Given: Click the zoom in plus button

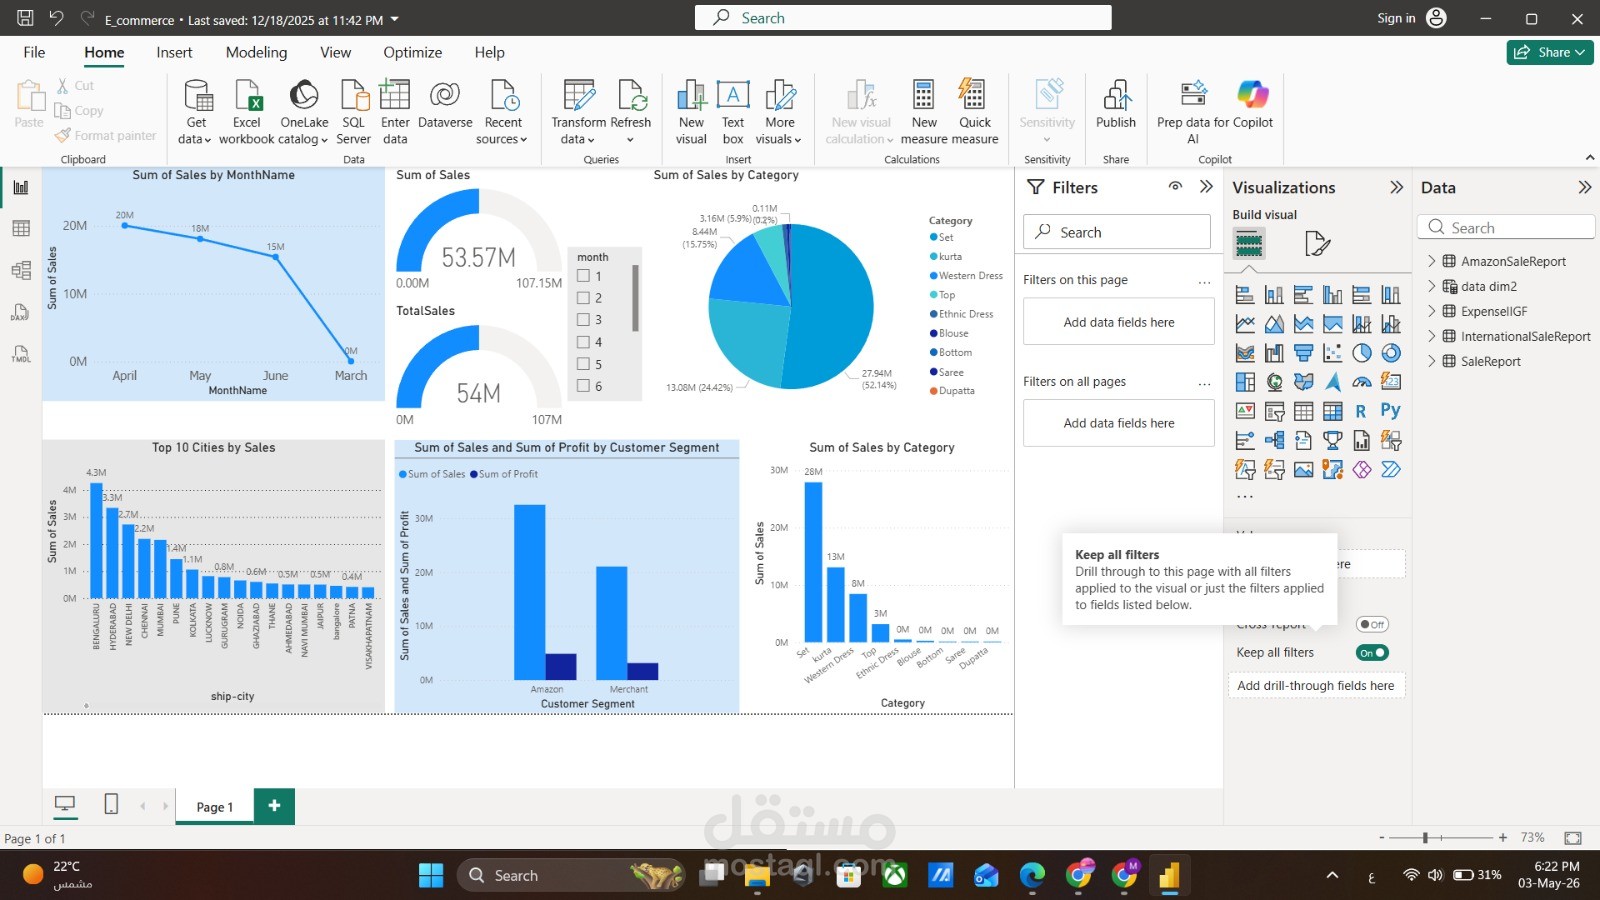Looking at the screenshot, I should pos(1502,837).
